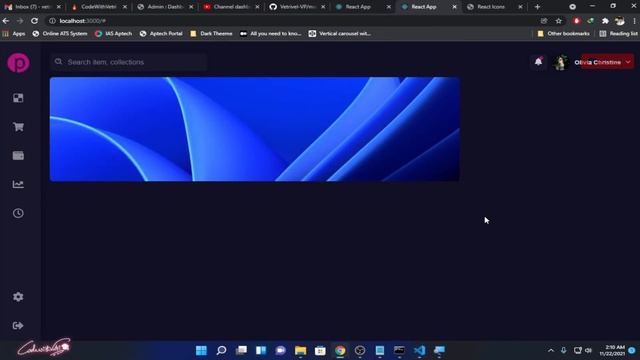Click the pink 'p' app logo
Screen dimensions: 640x360
click(x=18, y=63)
